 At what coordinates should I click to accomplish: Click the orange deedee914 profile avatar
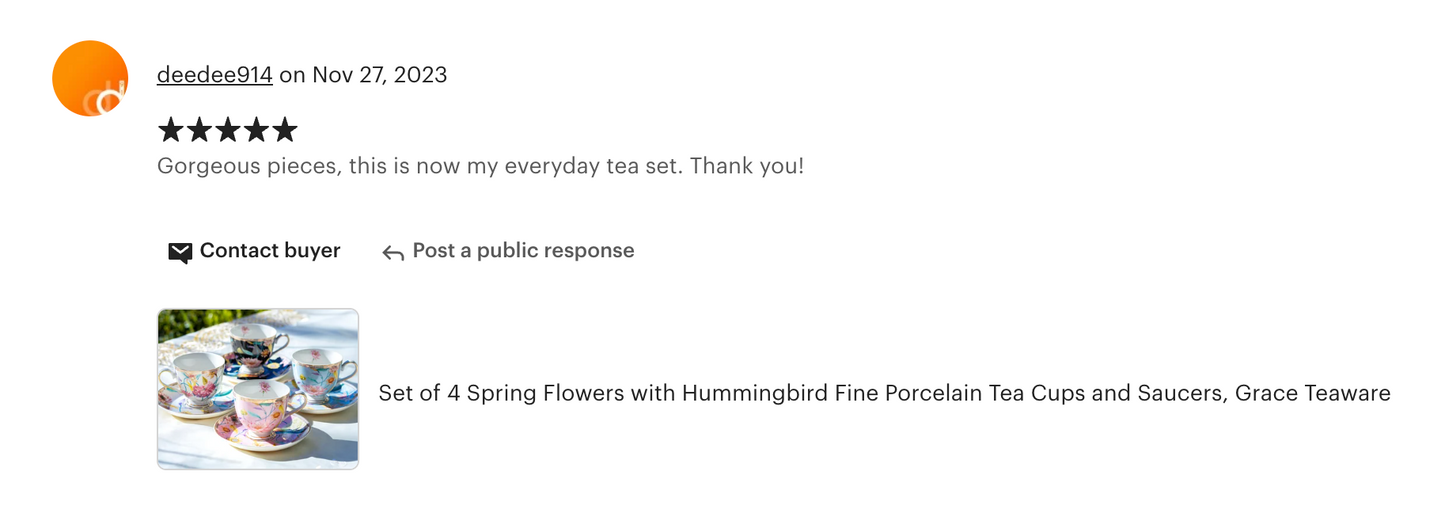pyautogui.click(x=90, y=78)
